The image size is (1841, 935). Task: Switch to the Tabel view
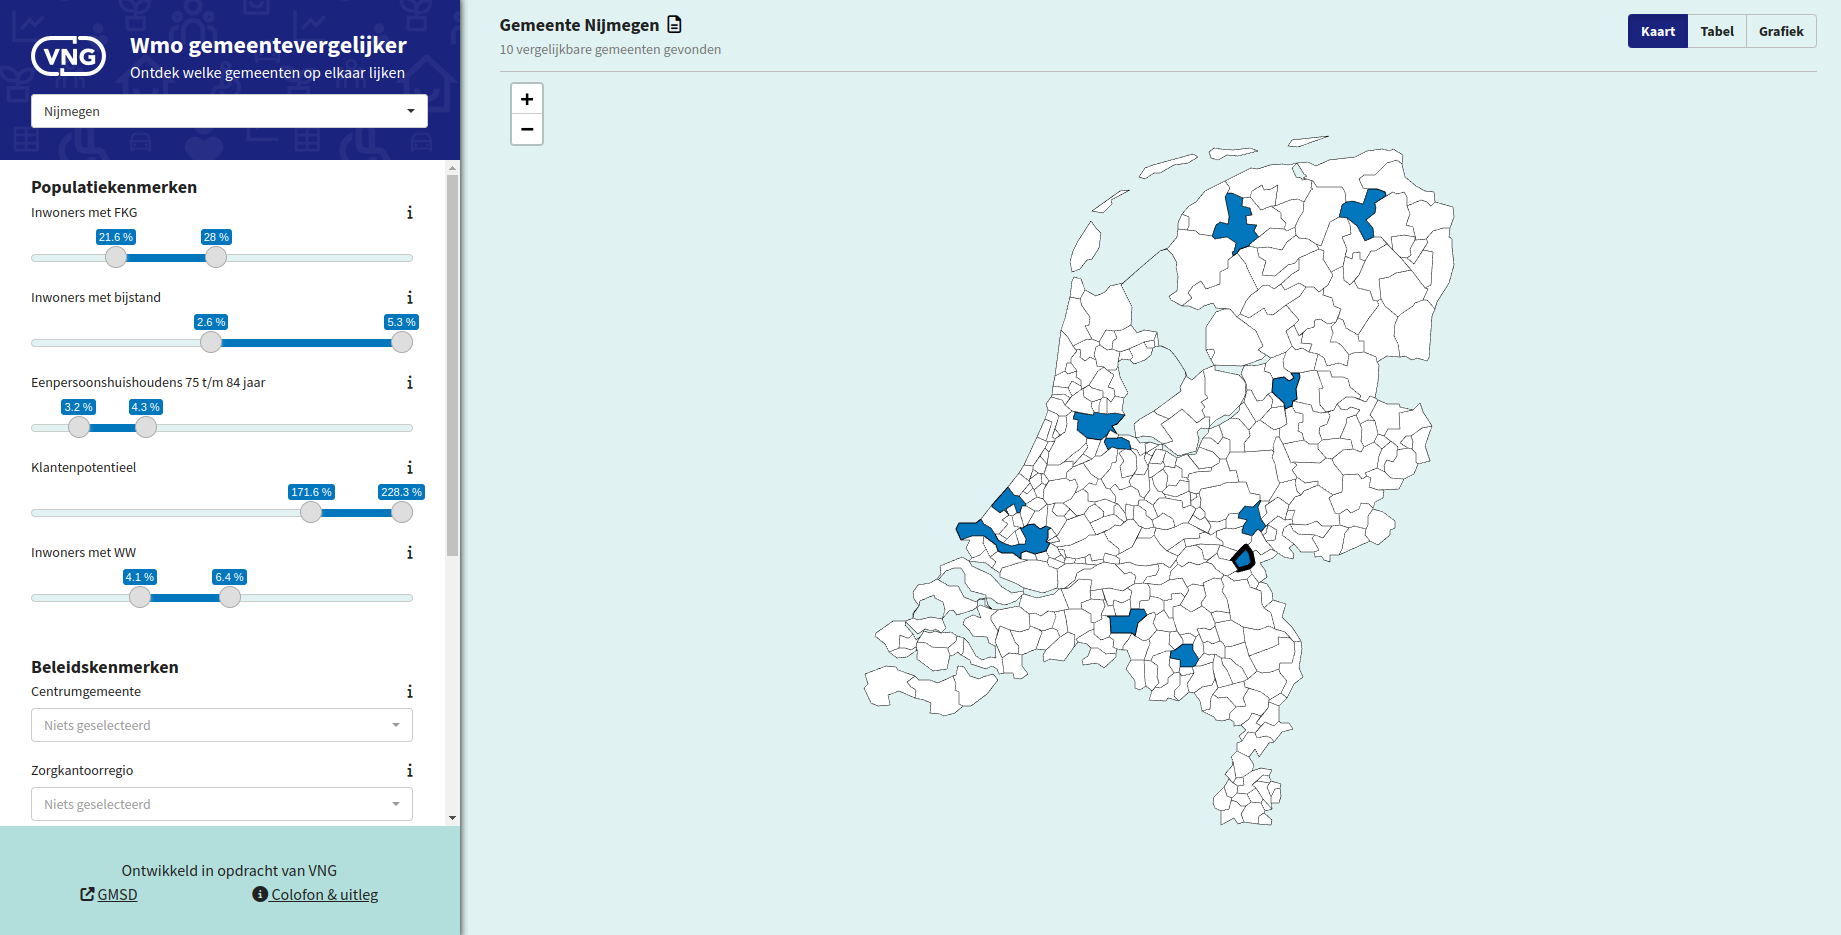click(1717, 31)
